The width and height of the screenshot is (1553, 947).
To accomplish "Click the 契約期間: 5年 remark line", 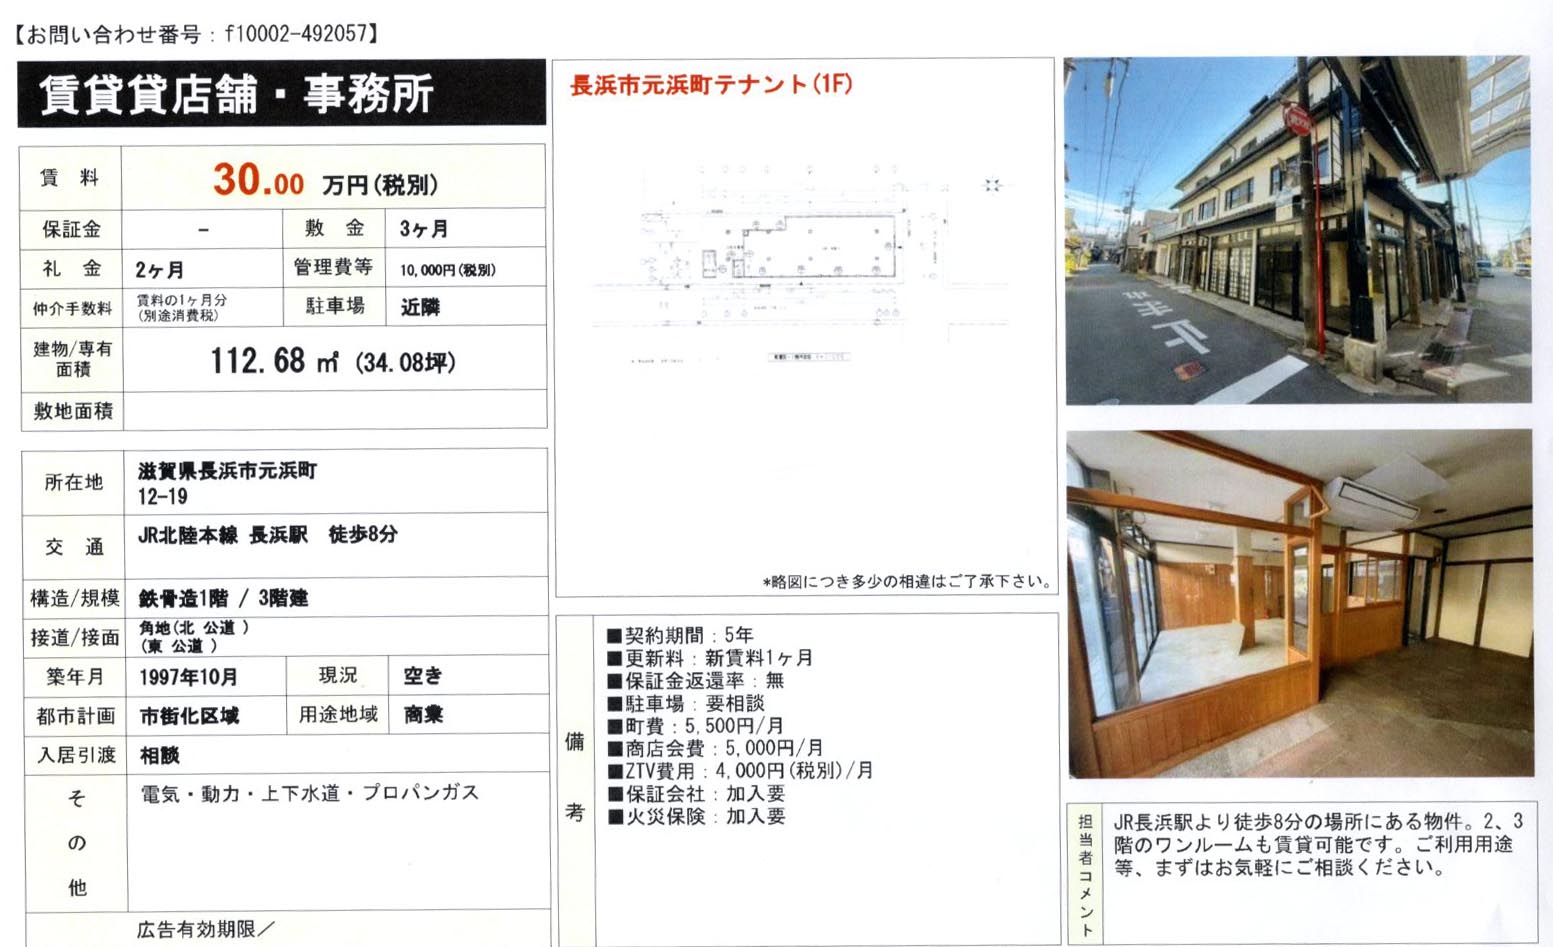I will point(680,635).
